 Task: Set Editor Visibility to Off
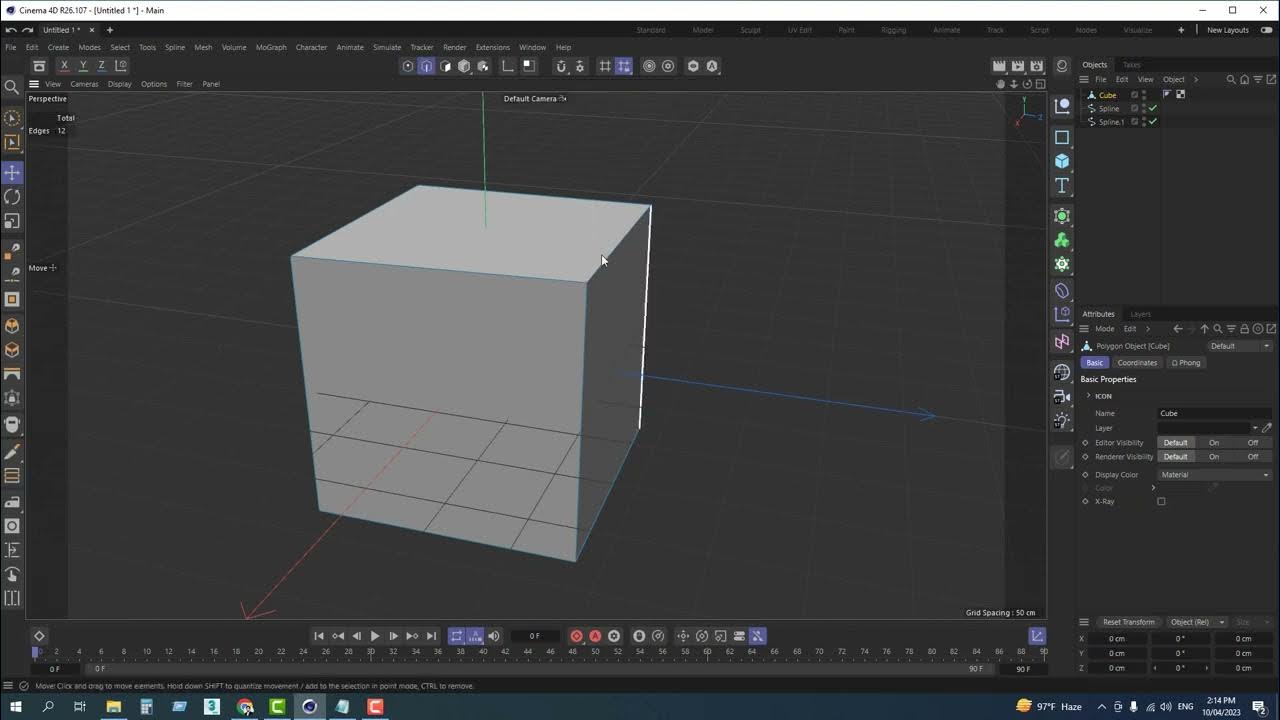pyautogui.click(x=1252, y=442)
